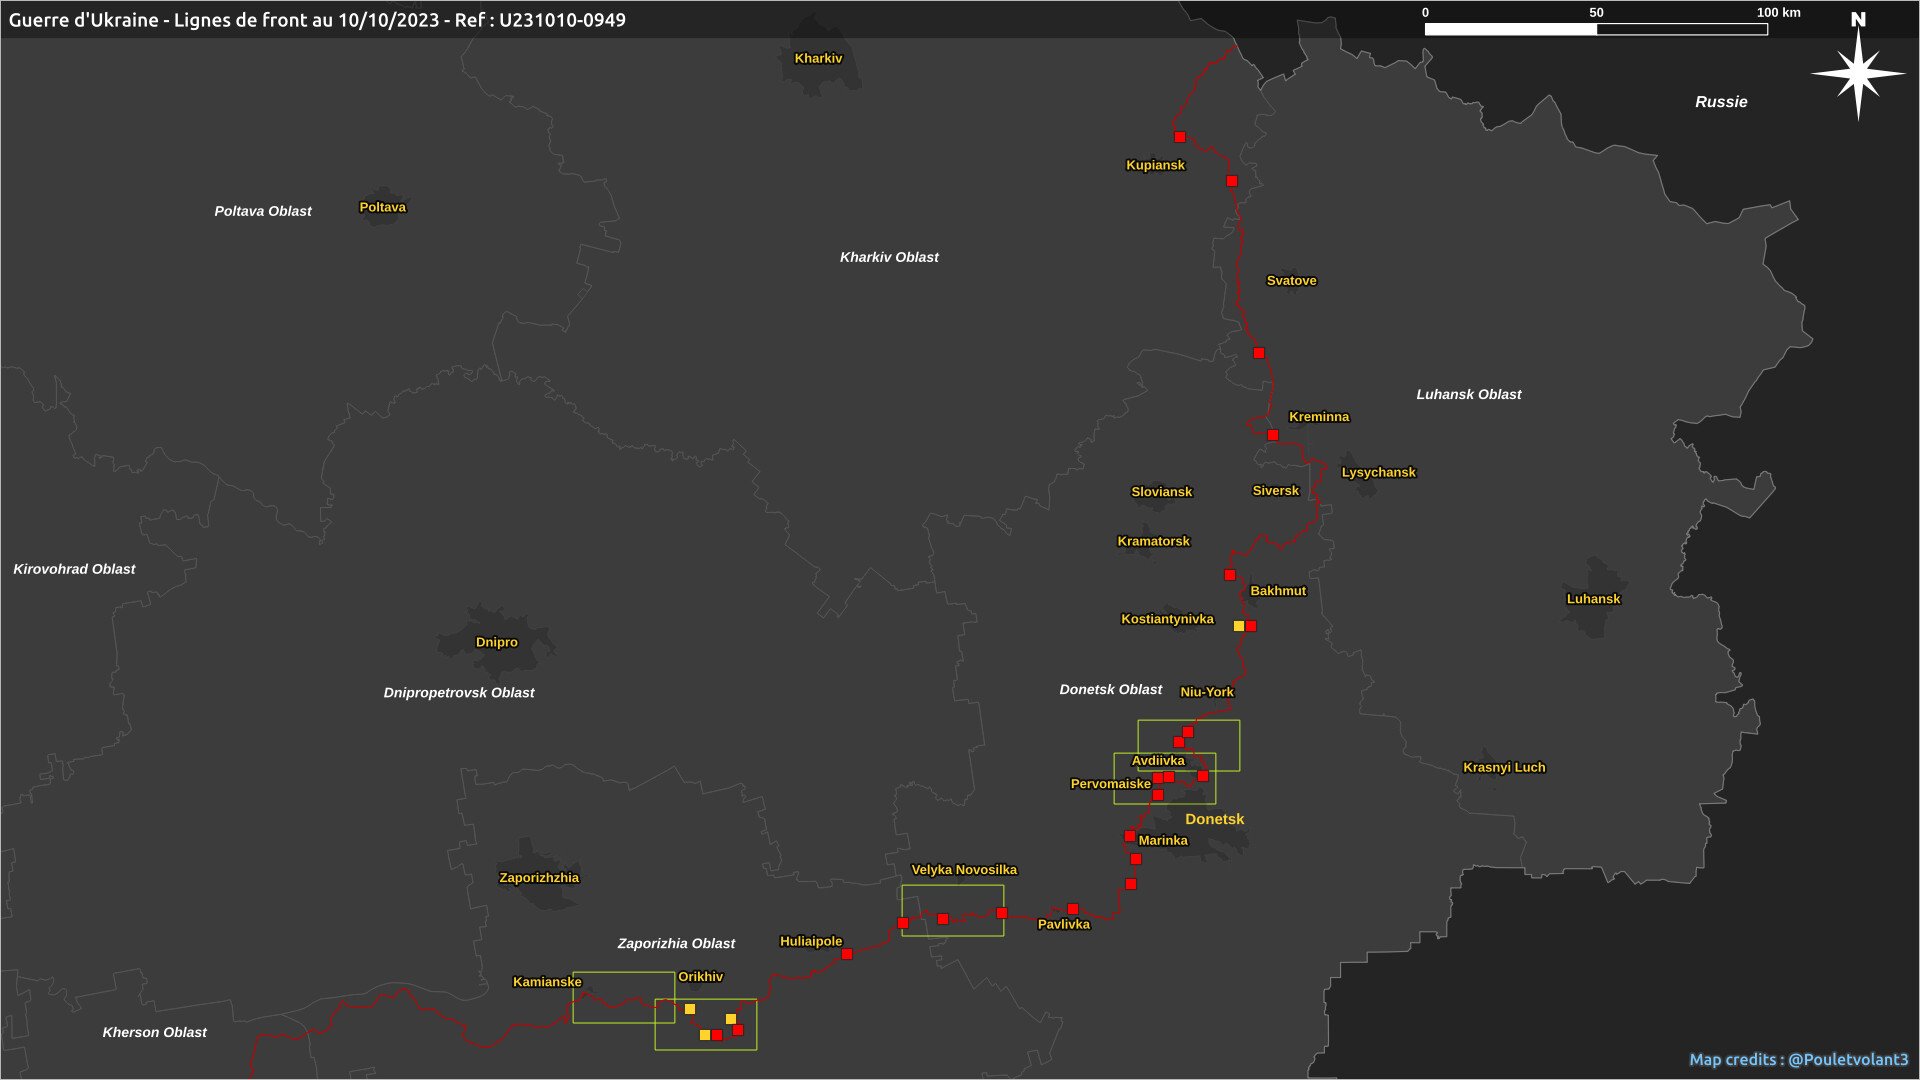Click the 50 mark on the scale bar
The width and height of the screenshot is (1920, 1080).
pos(1596,13)
